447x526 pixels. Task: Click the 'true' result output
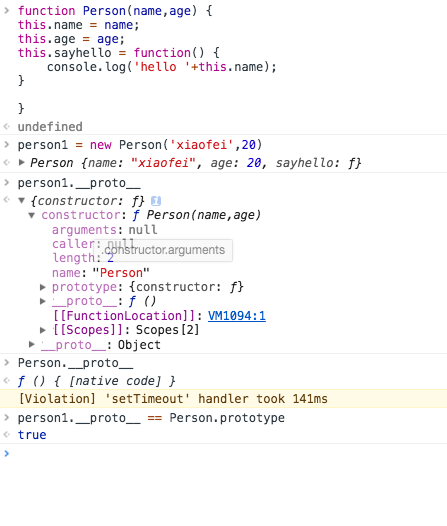coord(32,435)
